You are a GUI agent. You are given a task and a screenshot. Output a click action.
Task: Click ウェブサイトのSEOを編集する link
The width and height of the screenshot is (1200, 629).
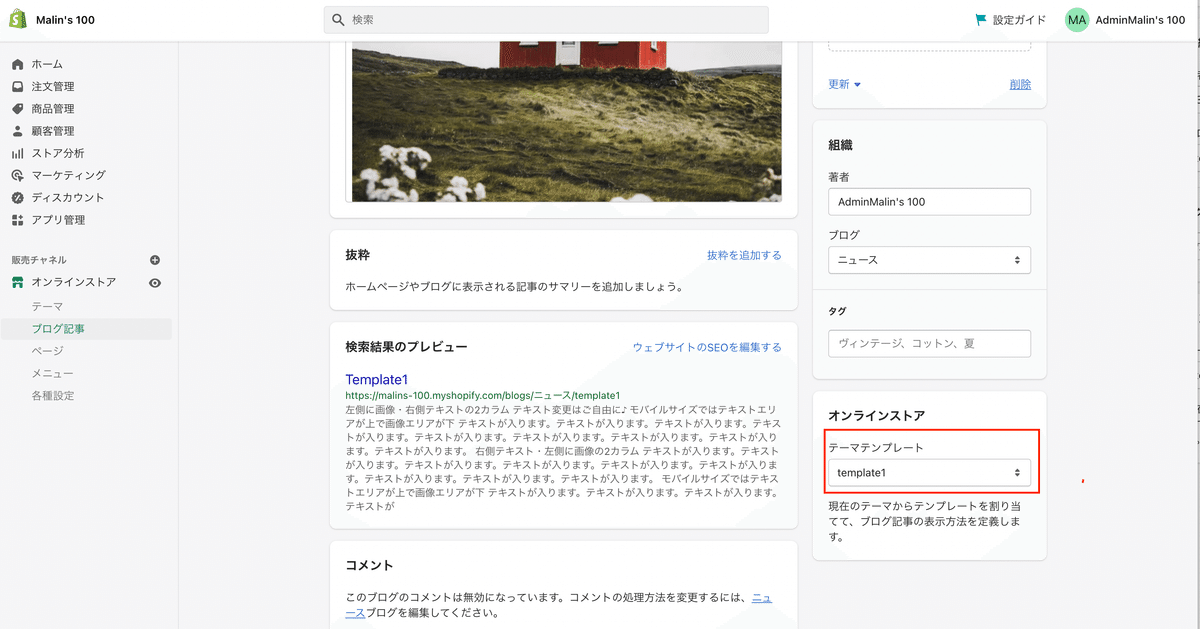tap(707, 347)
